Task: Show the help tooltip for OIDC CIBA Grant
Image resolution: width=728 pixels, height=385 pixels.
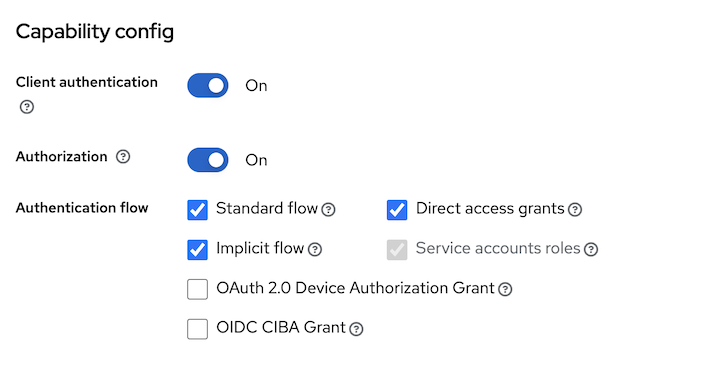Action: point(356,329)
